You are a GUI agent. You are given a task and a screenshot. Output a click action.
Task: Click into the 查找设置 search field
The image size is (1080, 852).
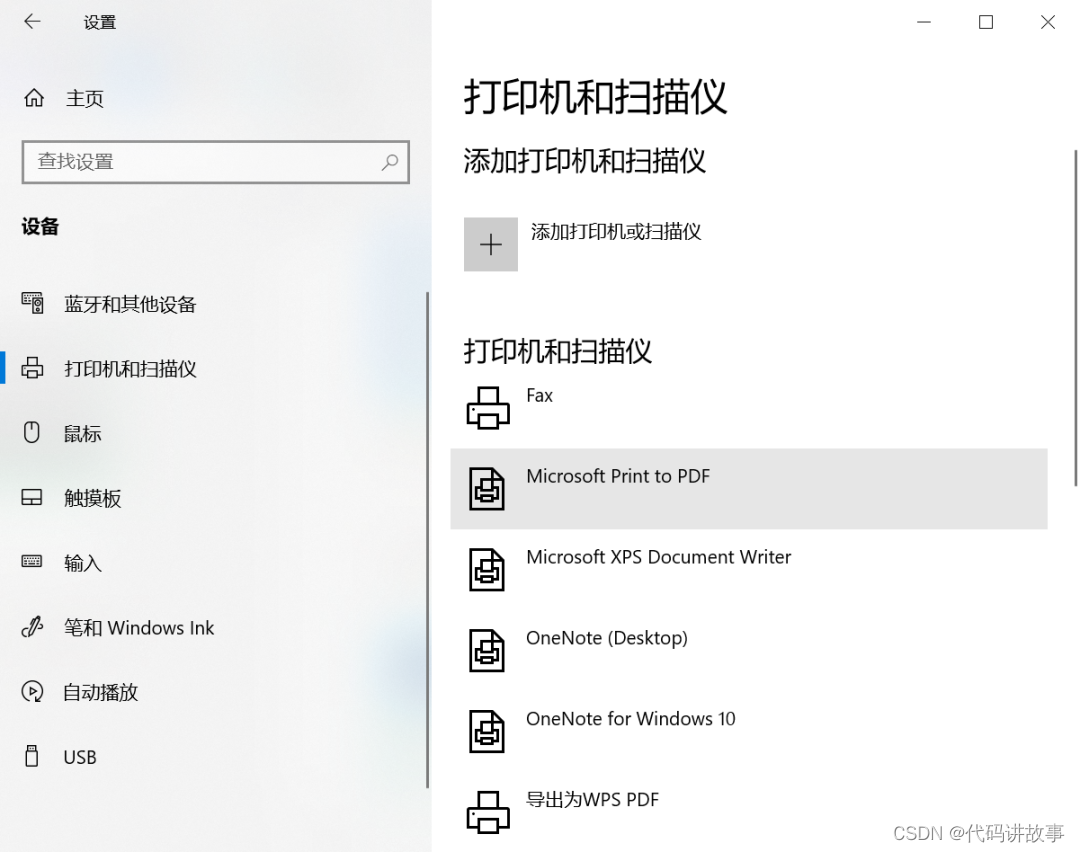216,162
